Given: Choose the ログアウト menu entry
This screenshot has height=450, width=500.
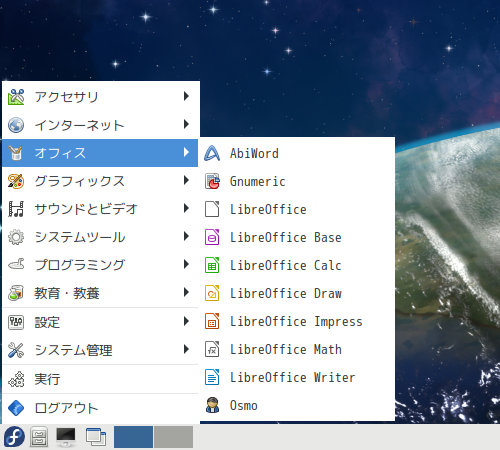Looking at the screenshot, I should pos(100,408).
